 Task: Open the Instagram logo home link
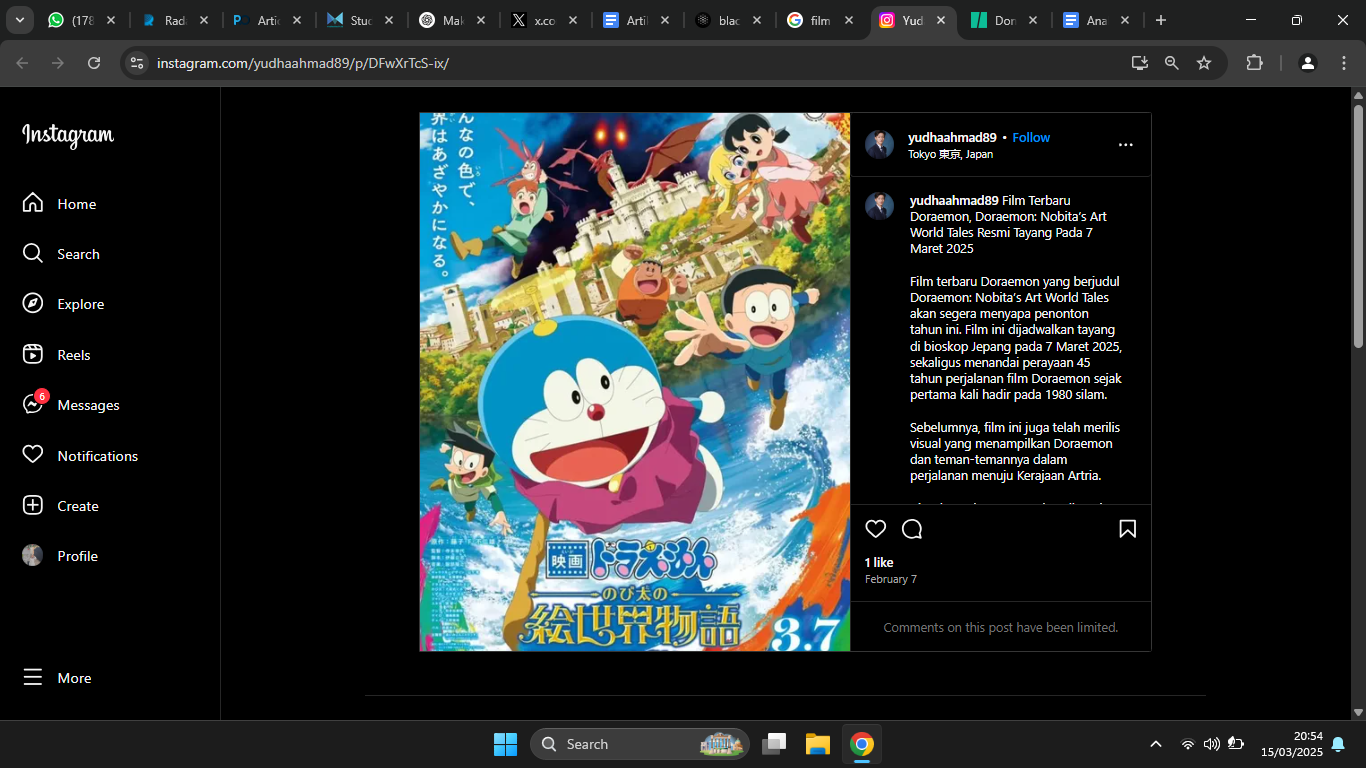pos(68,135)
